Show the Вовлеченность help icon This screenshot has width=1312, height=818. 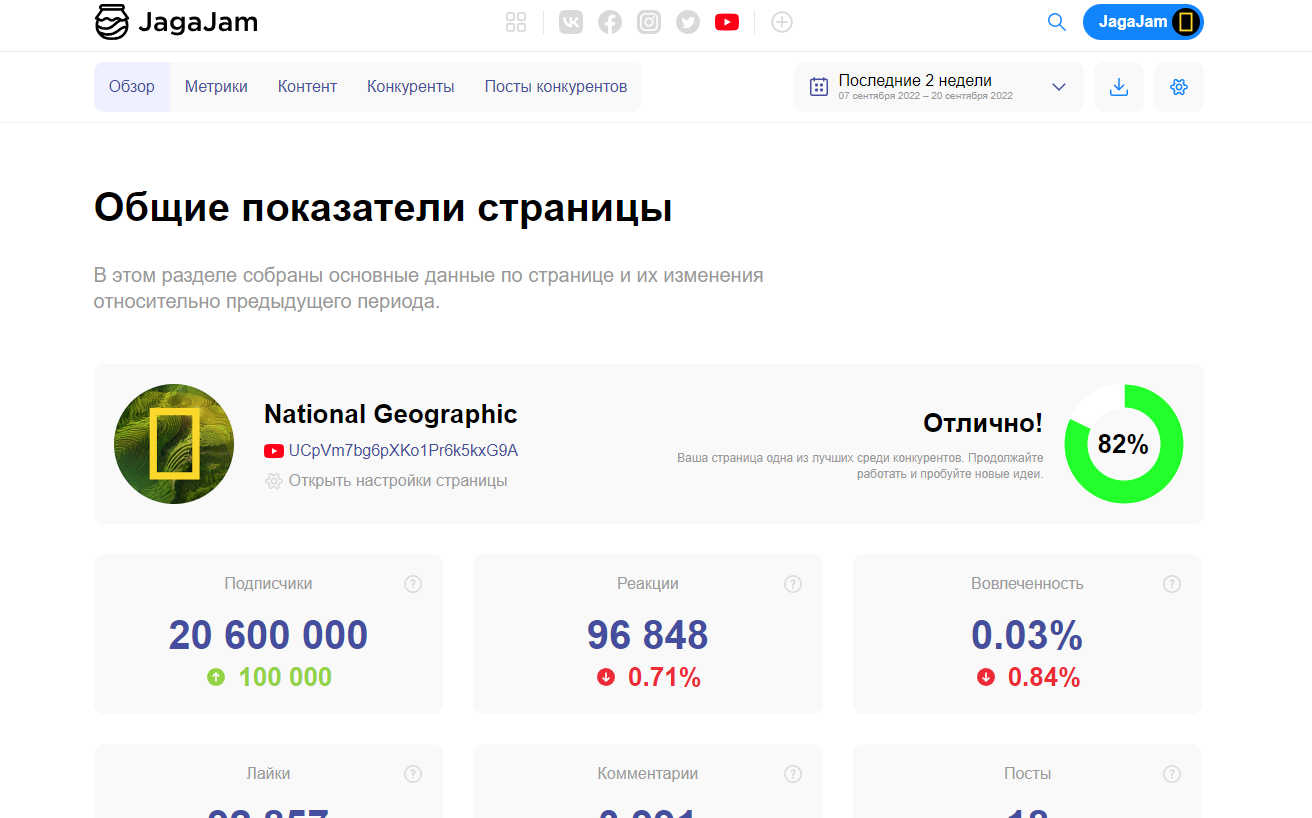[1171, 583]
